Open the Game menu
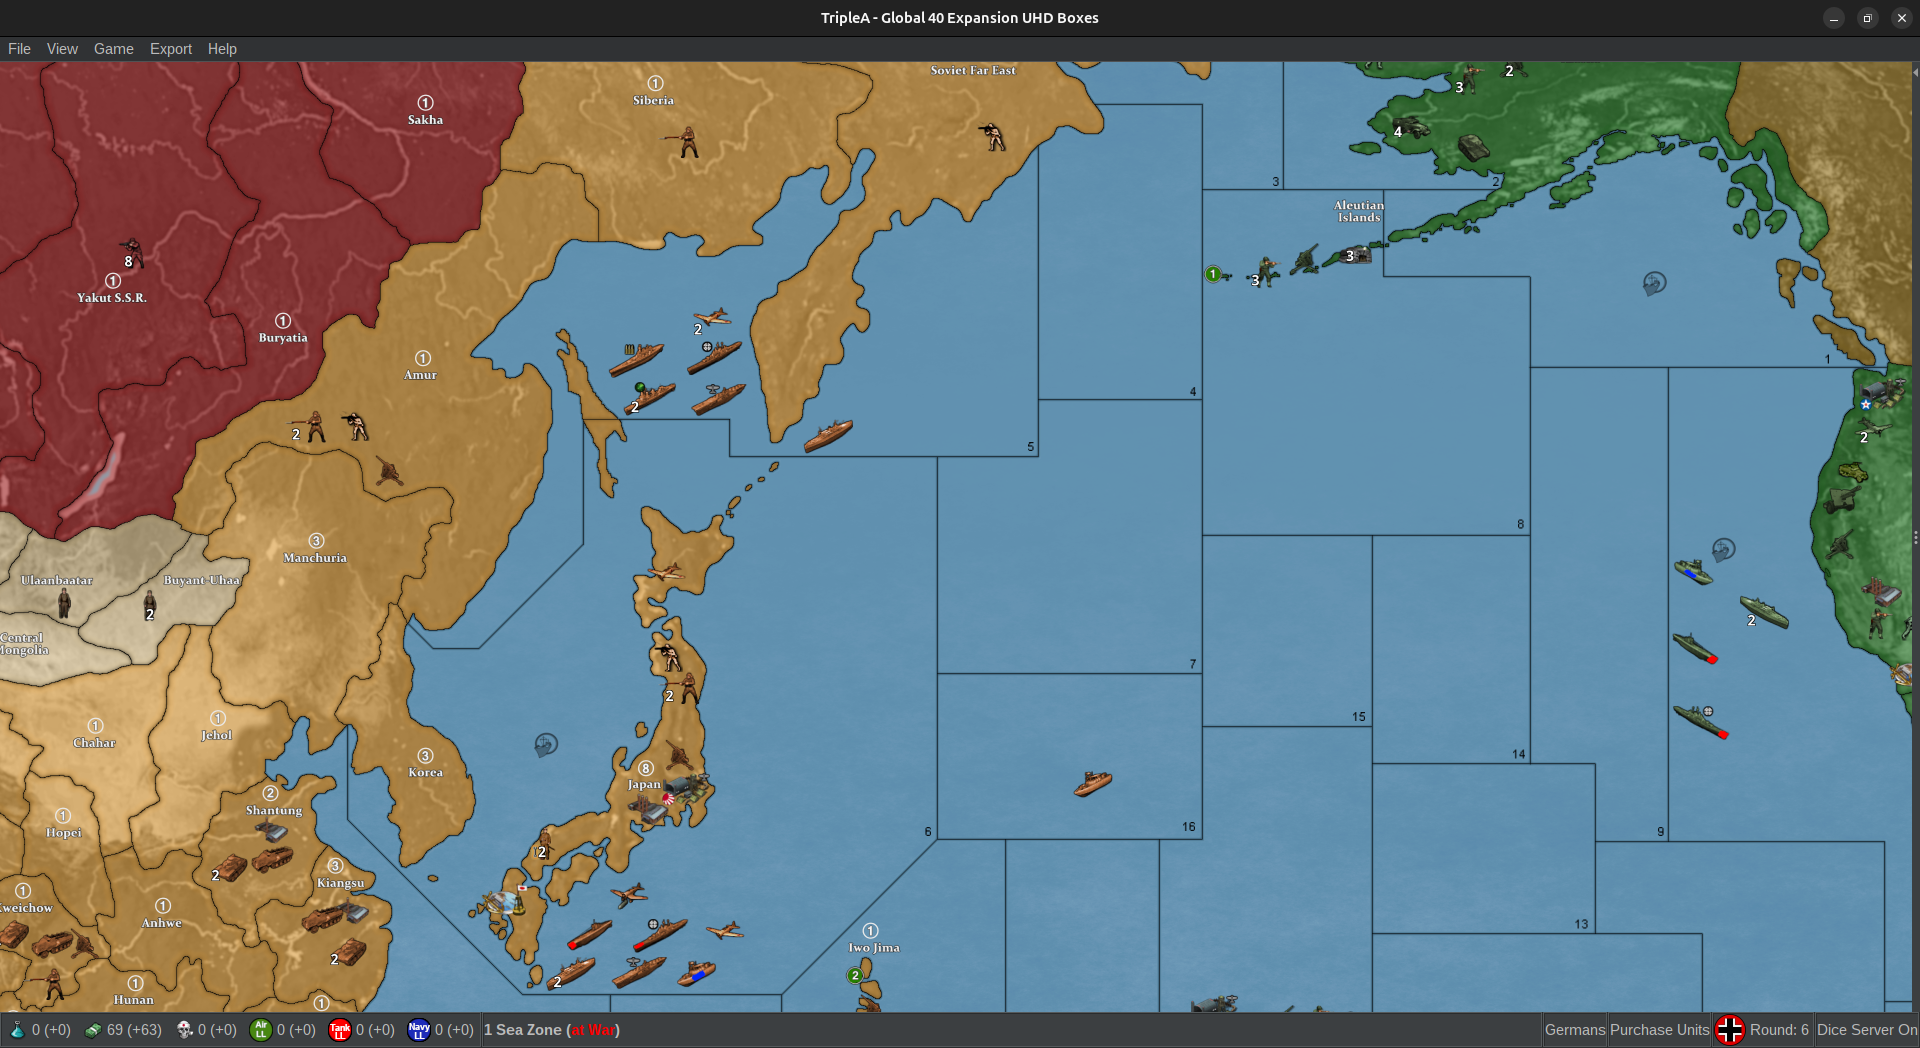 (114, 49)
